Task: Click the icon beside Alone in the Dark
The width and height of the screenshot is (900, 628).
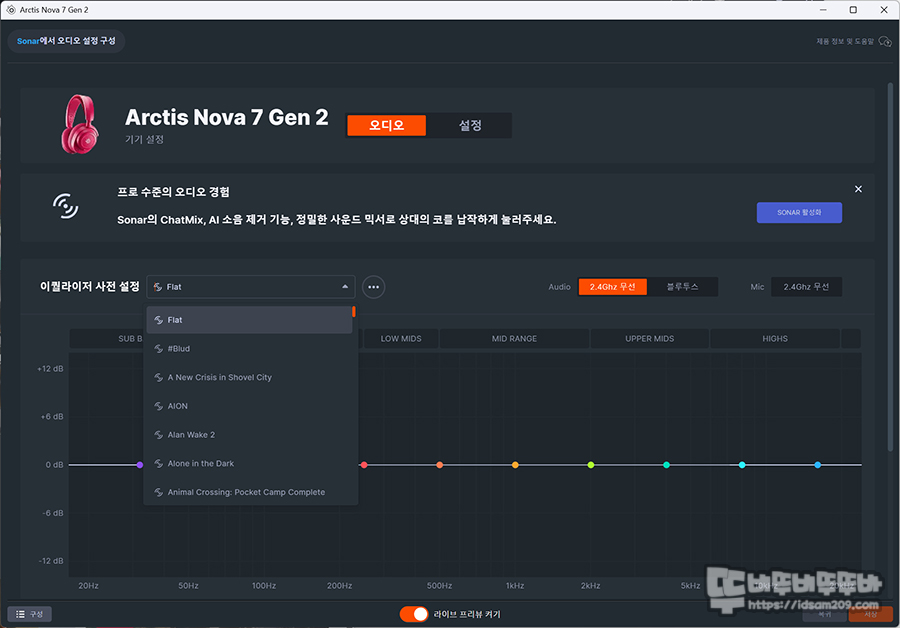Action: click(159, 463)
